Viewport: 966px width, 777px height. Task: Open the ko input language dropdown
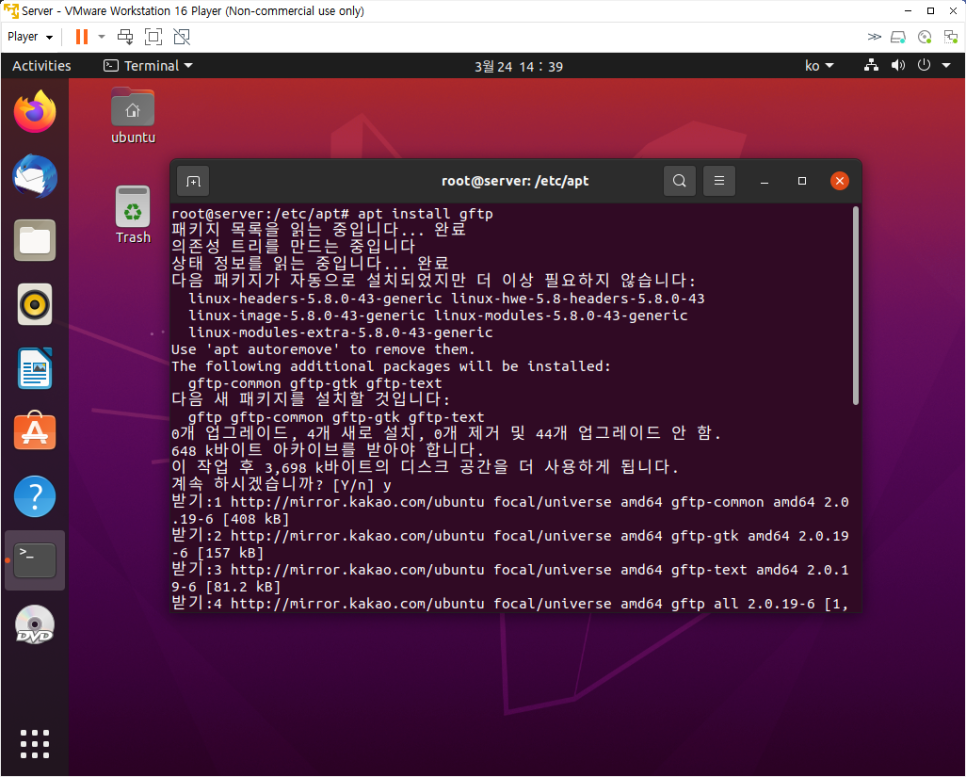819,66
